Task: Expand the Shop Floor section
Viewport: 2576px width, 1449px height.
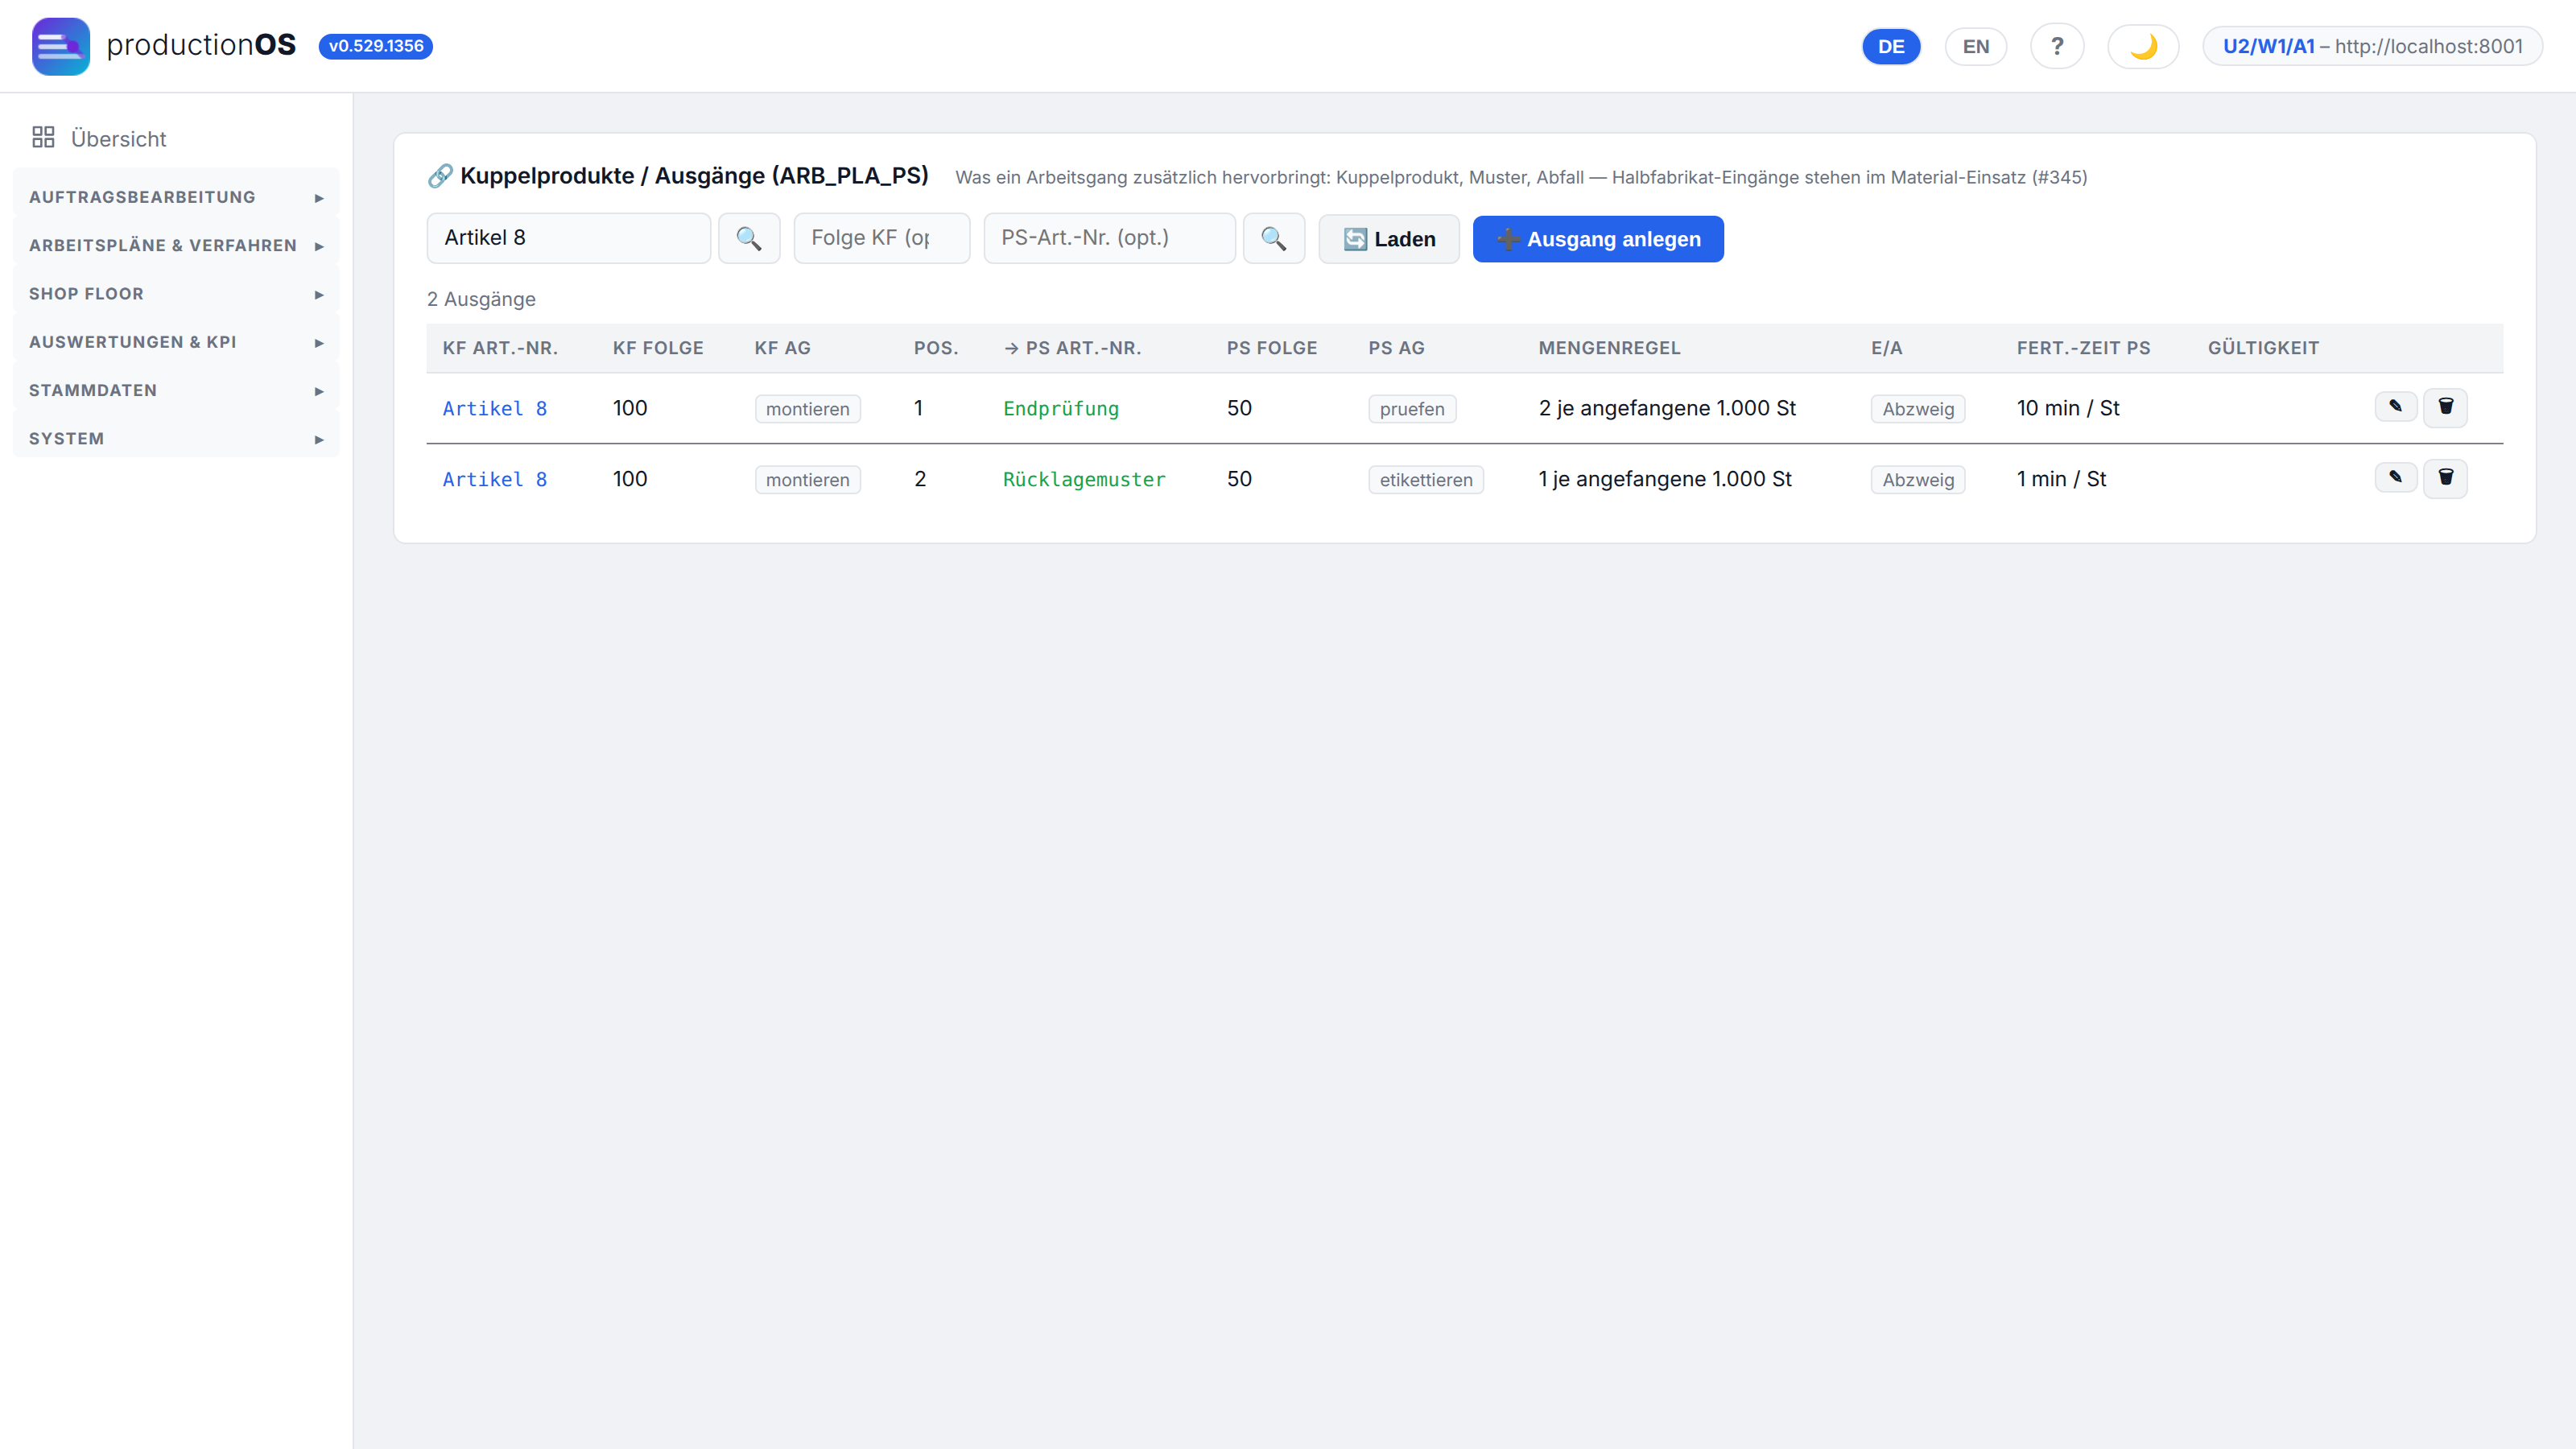Action: [176, 294]
